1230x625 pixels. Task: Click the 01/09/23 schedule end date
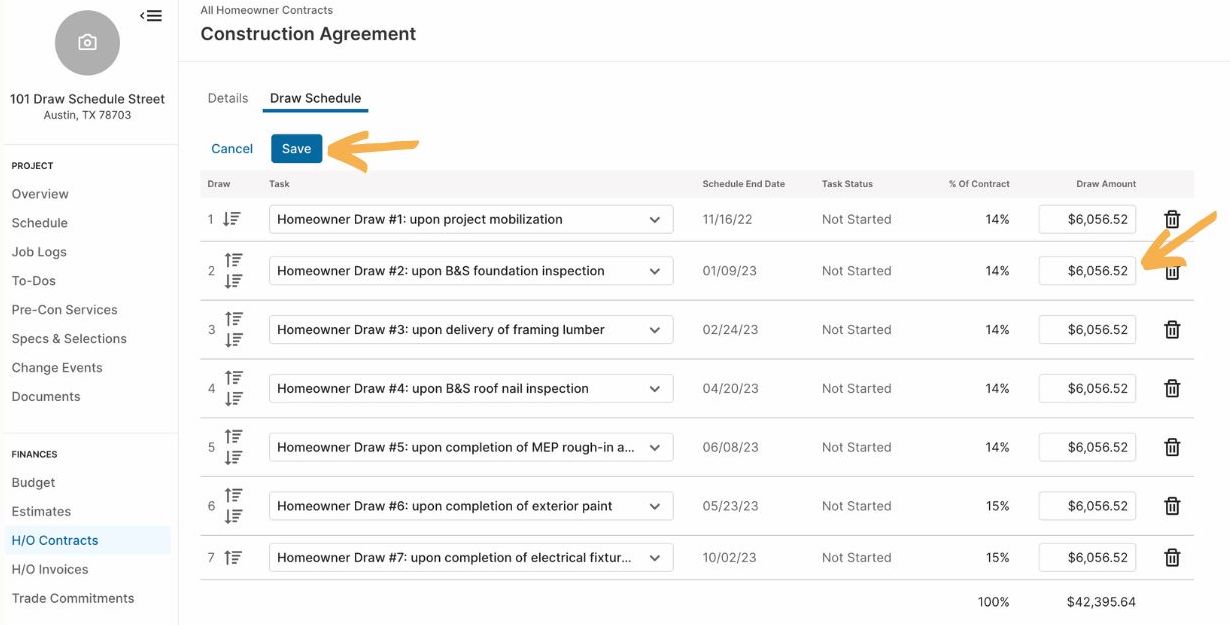(730, 271)
